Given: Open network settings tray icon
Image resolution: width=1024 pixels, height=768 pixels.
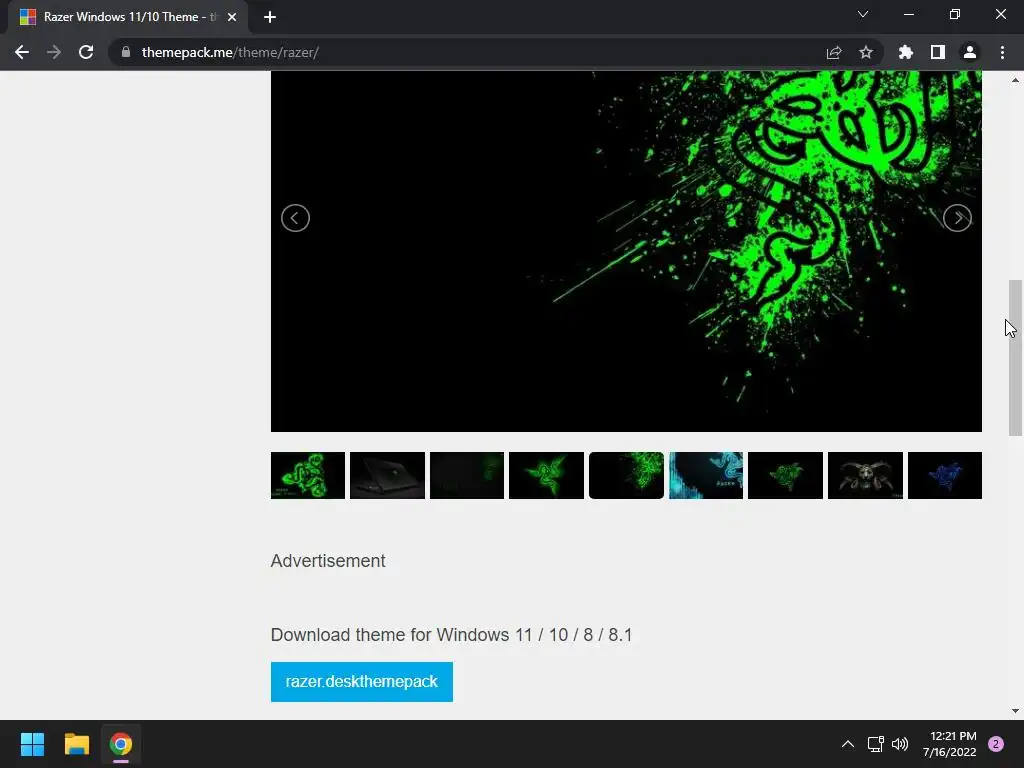Looking at the screenshot, I should (x=875, y=744).
